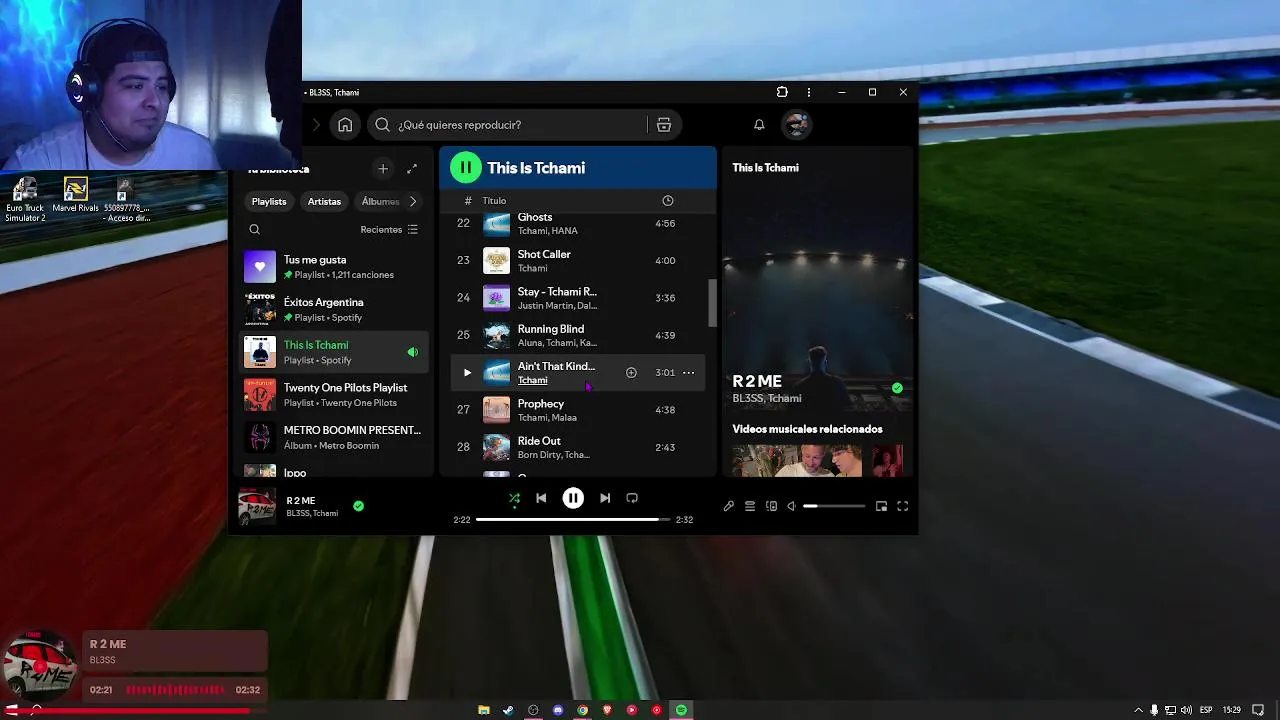Adjust the Spotify volume slider
Screen dimensions: 1280x720
pos(834,506)
